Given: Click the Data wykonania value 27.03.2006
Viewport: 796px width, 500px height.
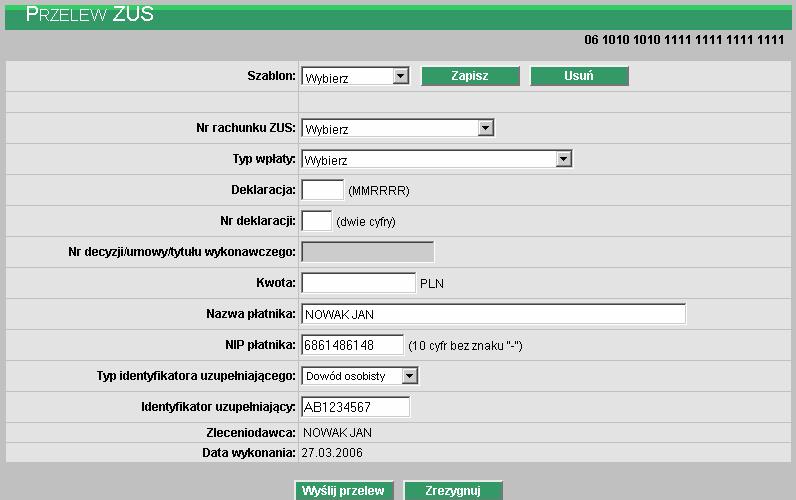Looking at the screenshot, I should [x=332, y=453].
